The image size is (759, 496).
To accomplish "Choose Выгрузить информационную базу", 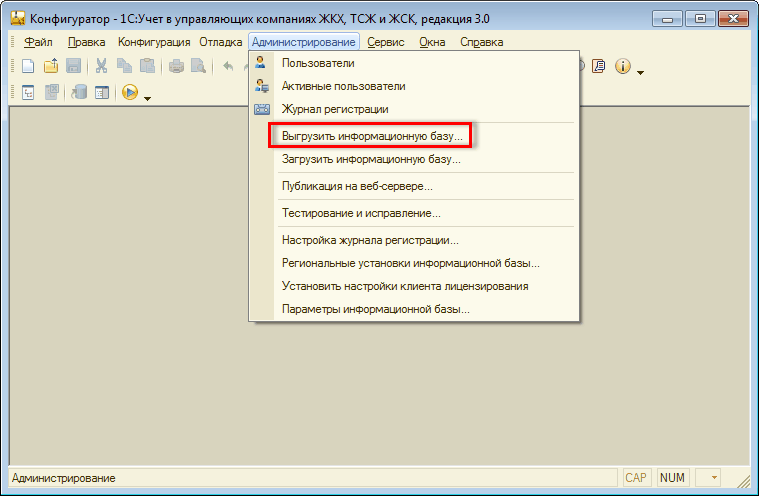I will click(x=414, y=136).
